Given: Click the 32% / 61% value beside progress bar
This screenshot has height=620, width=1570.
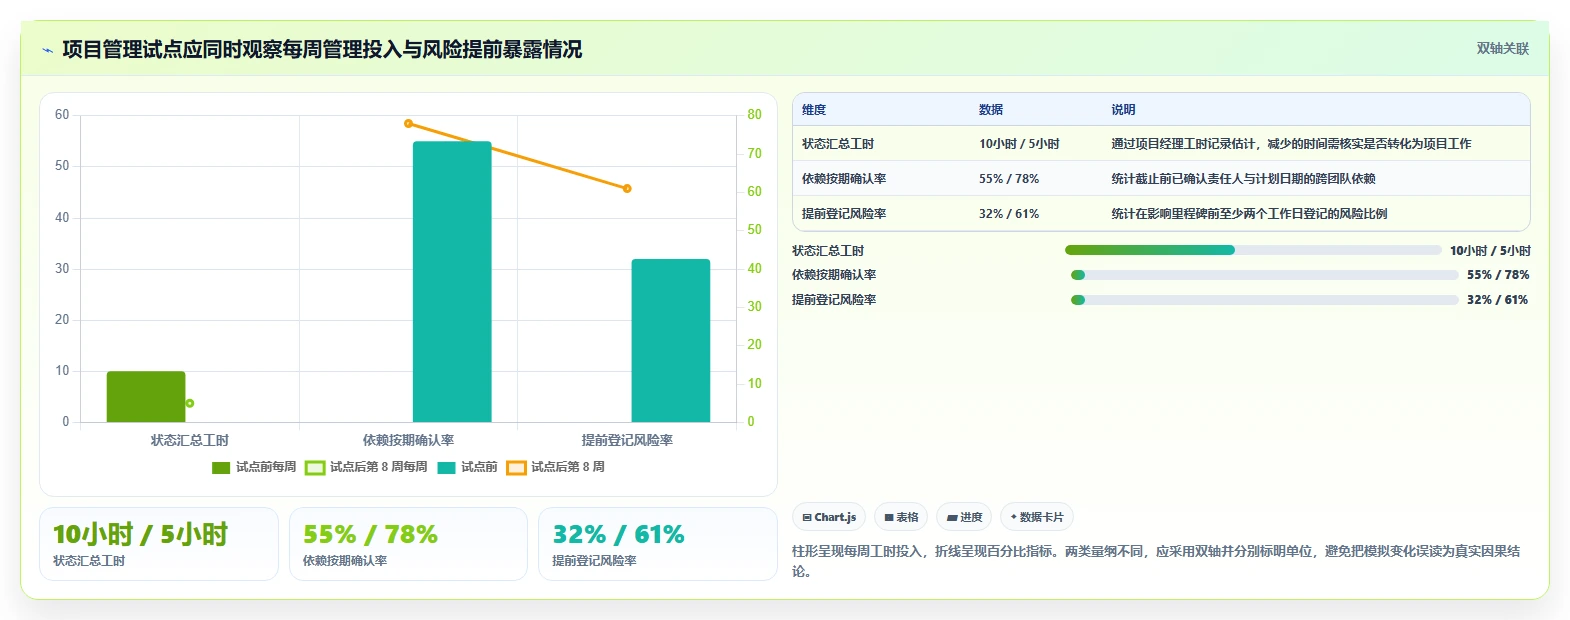Looking at the screenshot, I should tap(1498, 300).
